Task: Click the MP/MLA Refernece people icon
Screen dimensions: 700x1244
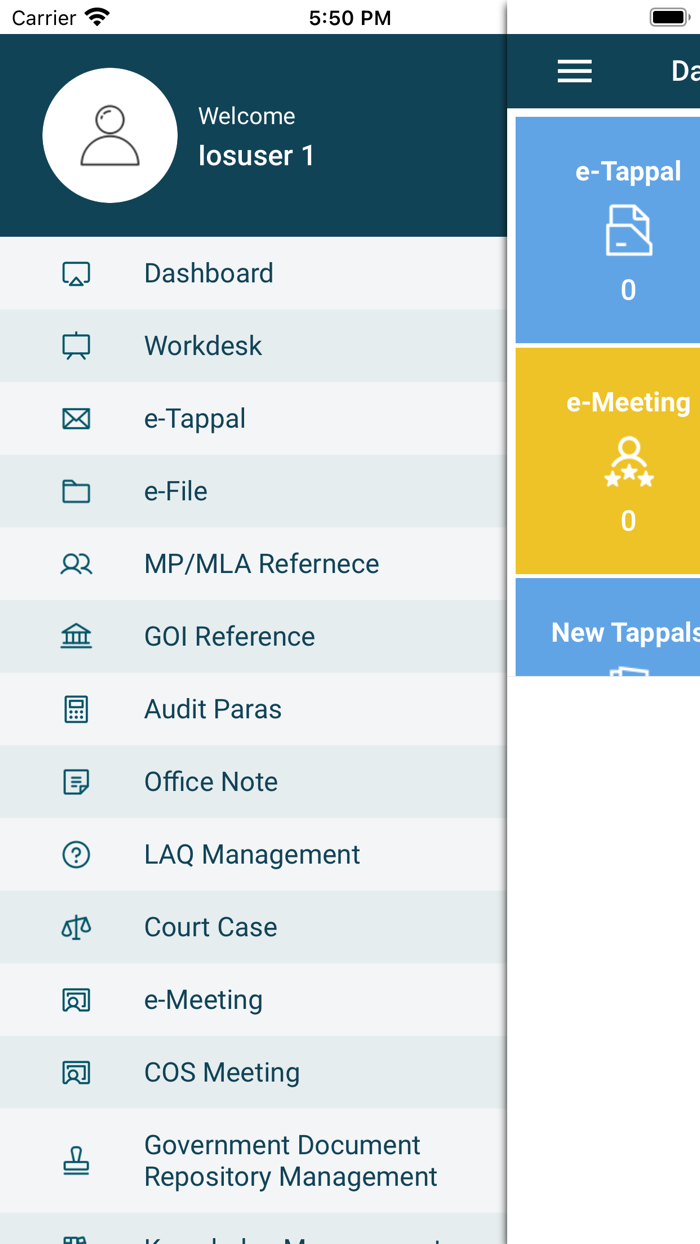Action: [76, 564]
